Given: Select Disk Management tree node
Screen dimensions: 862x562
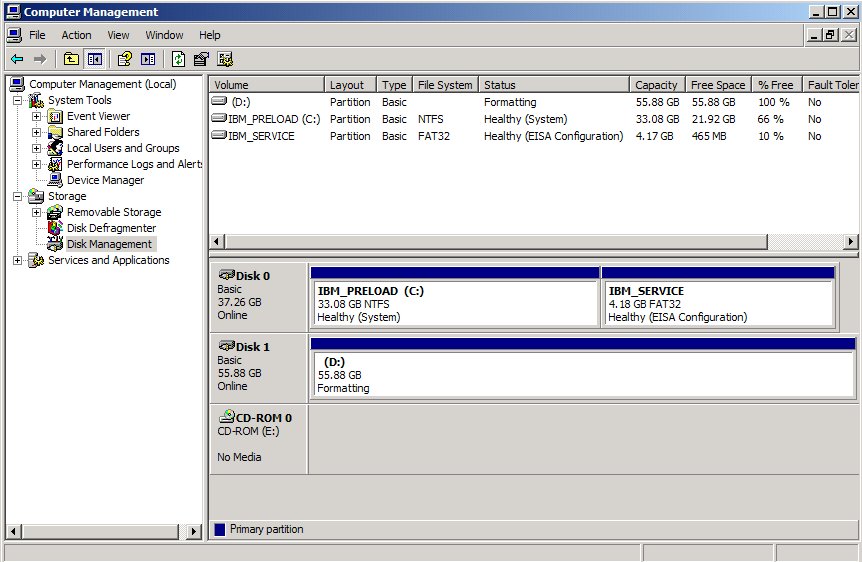Looking at the screenshot, I should (x=108, y=244).
